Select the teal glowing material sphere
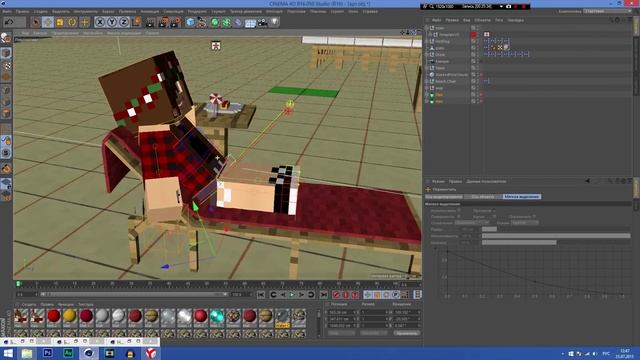The image size is (640, 360). (x=217, y=316)
